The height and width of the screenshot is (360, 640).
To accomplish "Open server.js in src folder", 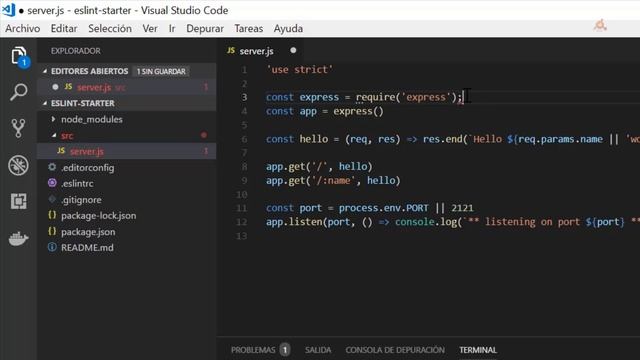I will click(127, 151).
